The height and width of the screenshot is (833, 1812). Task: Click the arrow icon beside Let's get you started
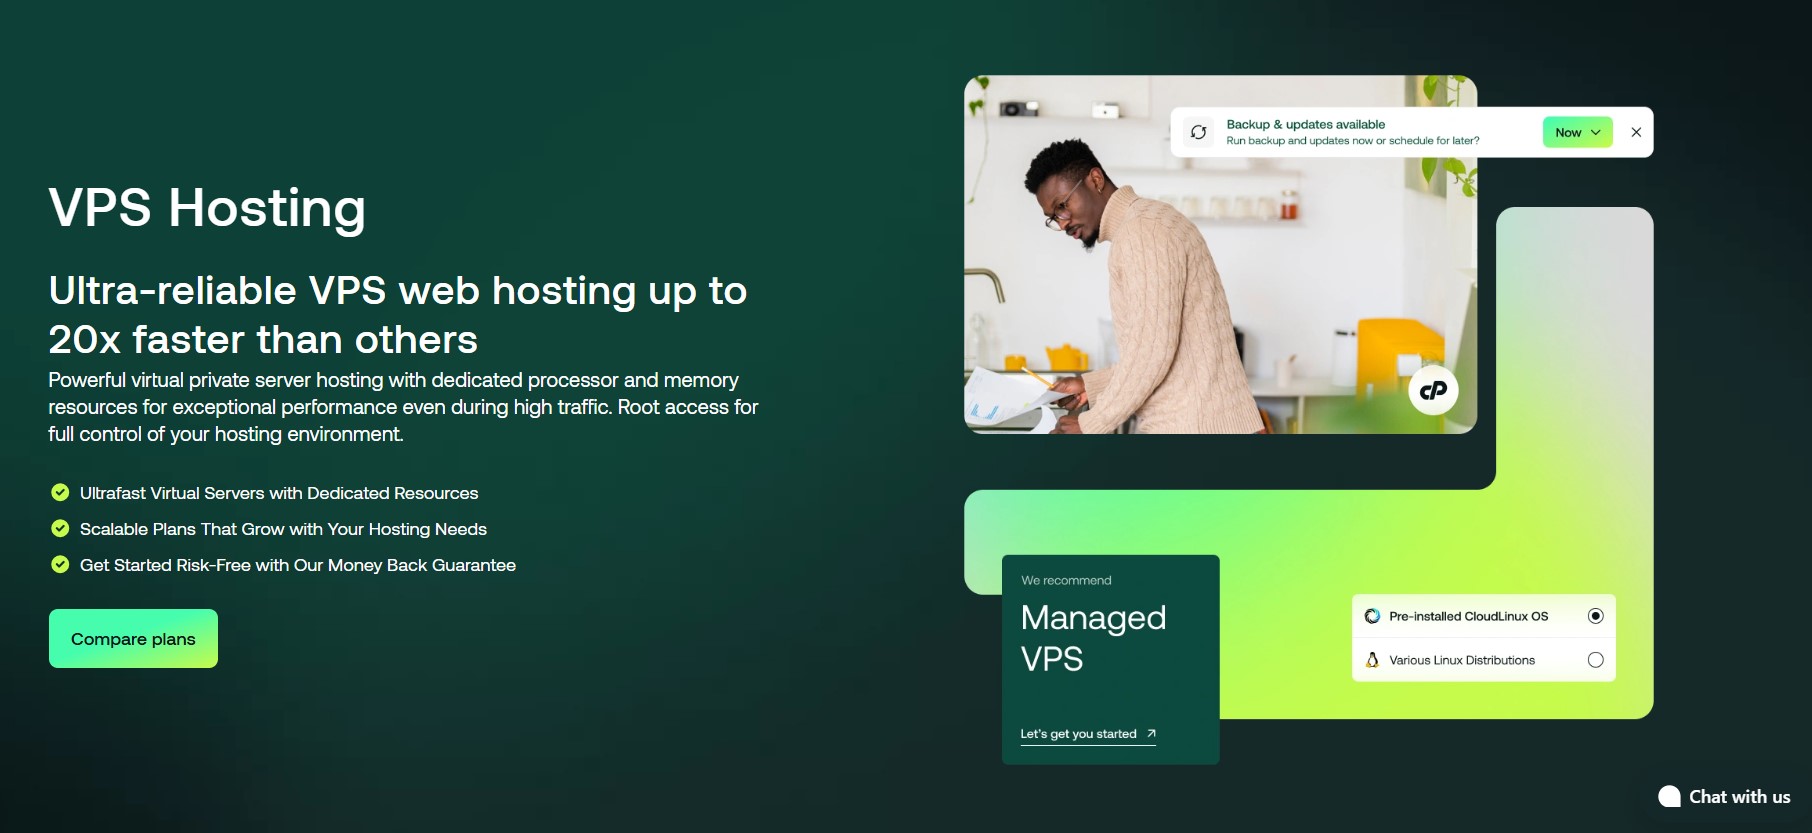1151,733
